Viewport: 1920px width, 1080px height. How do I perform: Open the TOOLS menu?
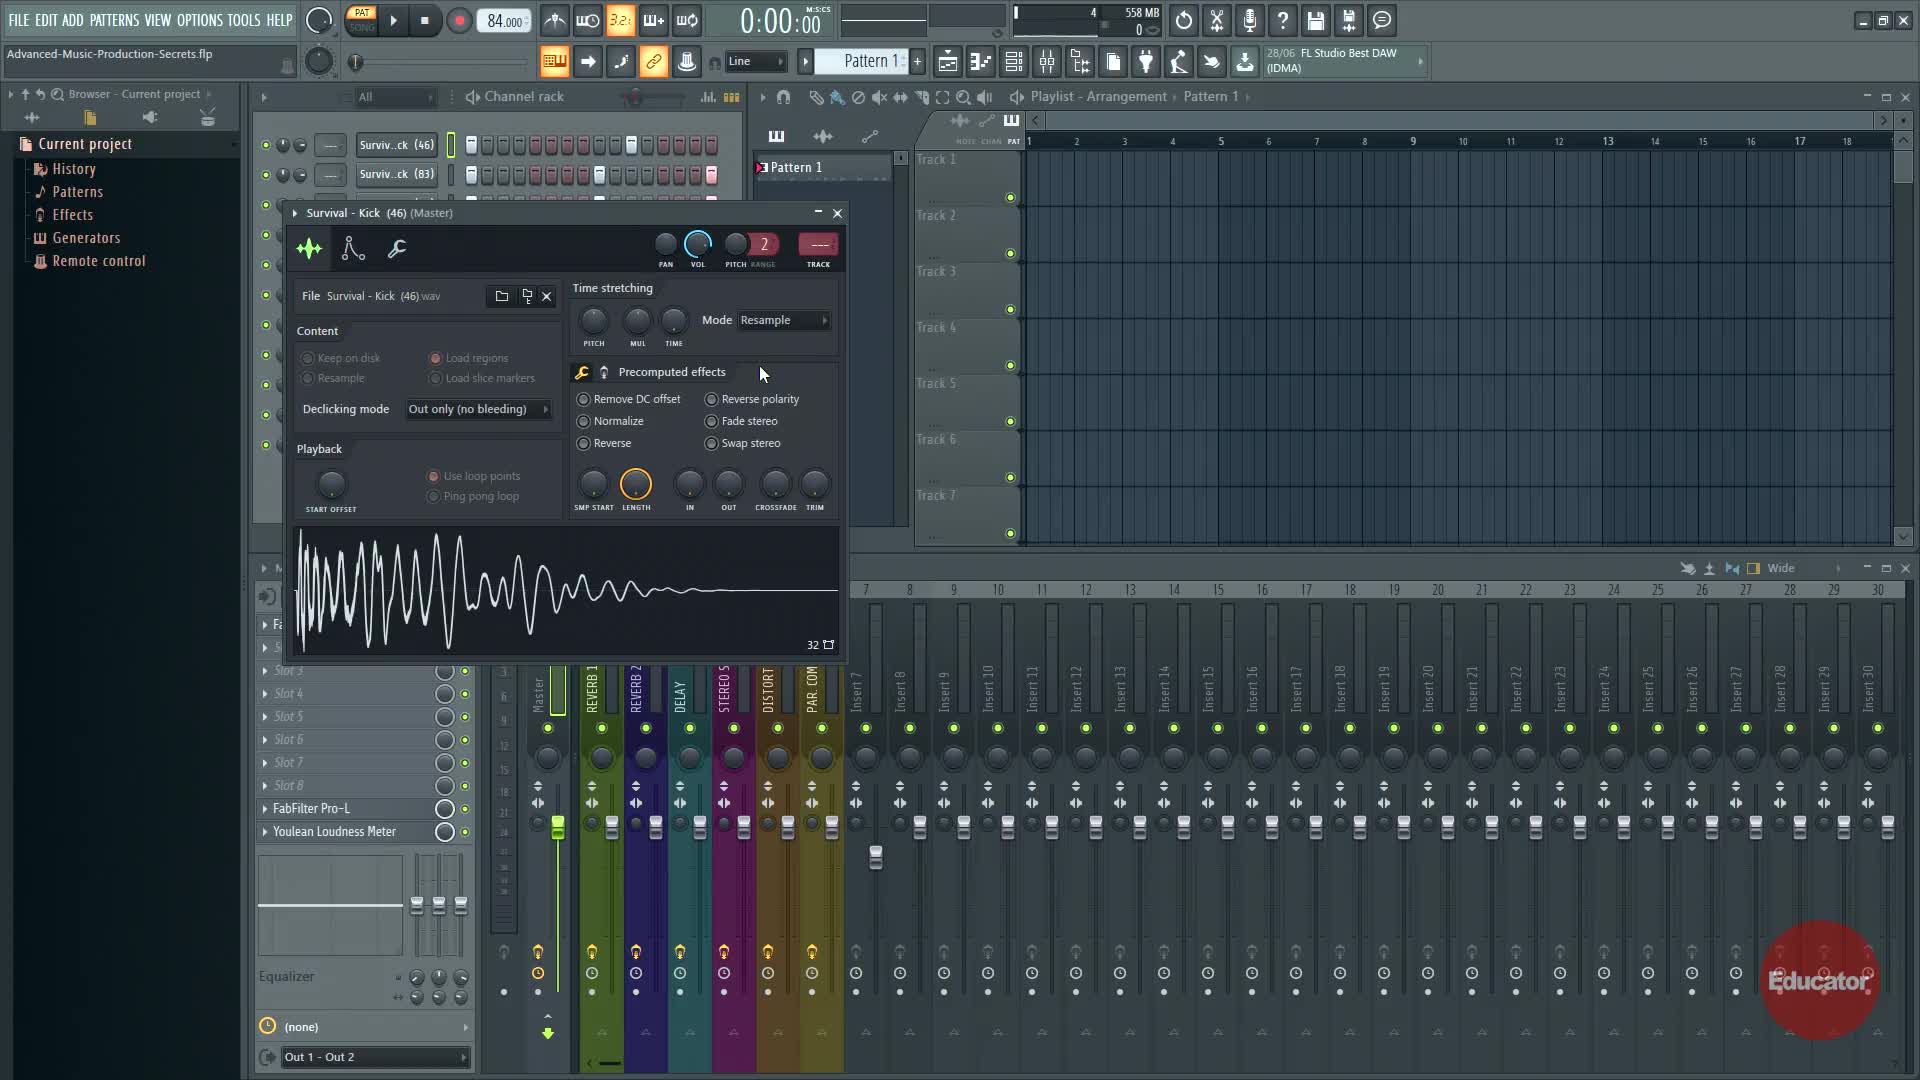click(243, 20)
